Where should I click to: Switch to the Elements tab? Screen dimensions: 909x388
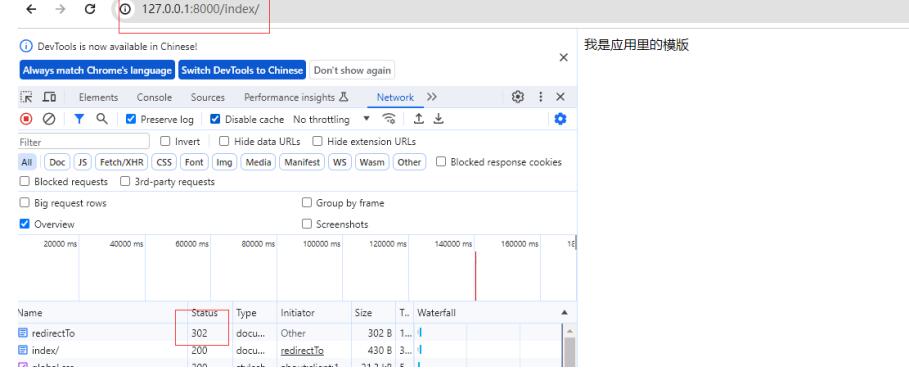(x=98, y=97)
